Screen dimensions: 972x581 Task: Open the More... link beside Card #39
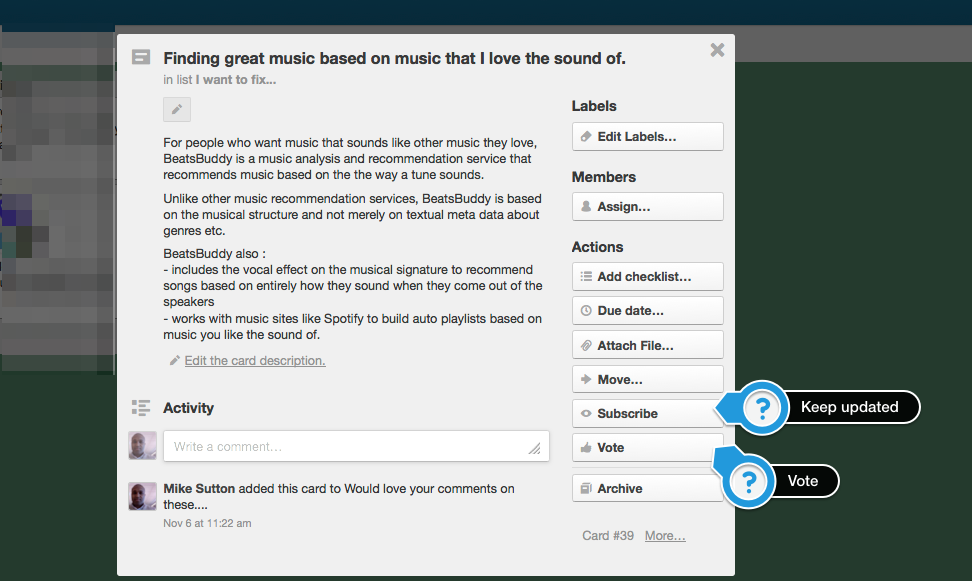(x=665, y=536)
